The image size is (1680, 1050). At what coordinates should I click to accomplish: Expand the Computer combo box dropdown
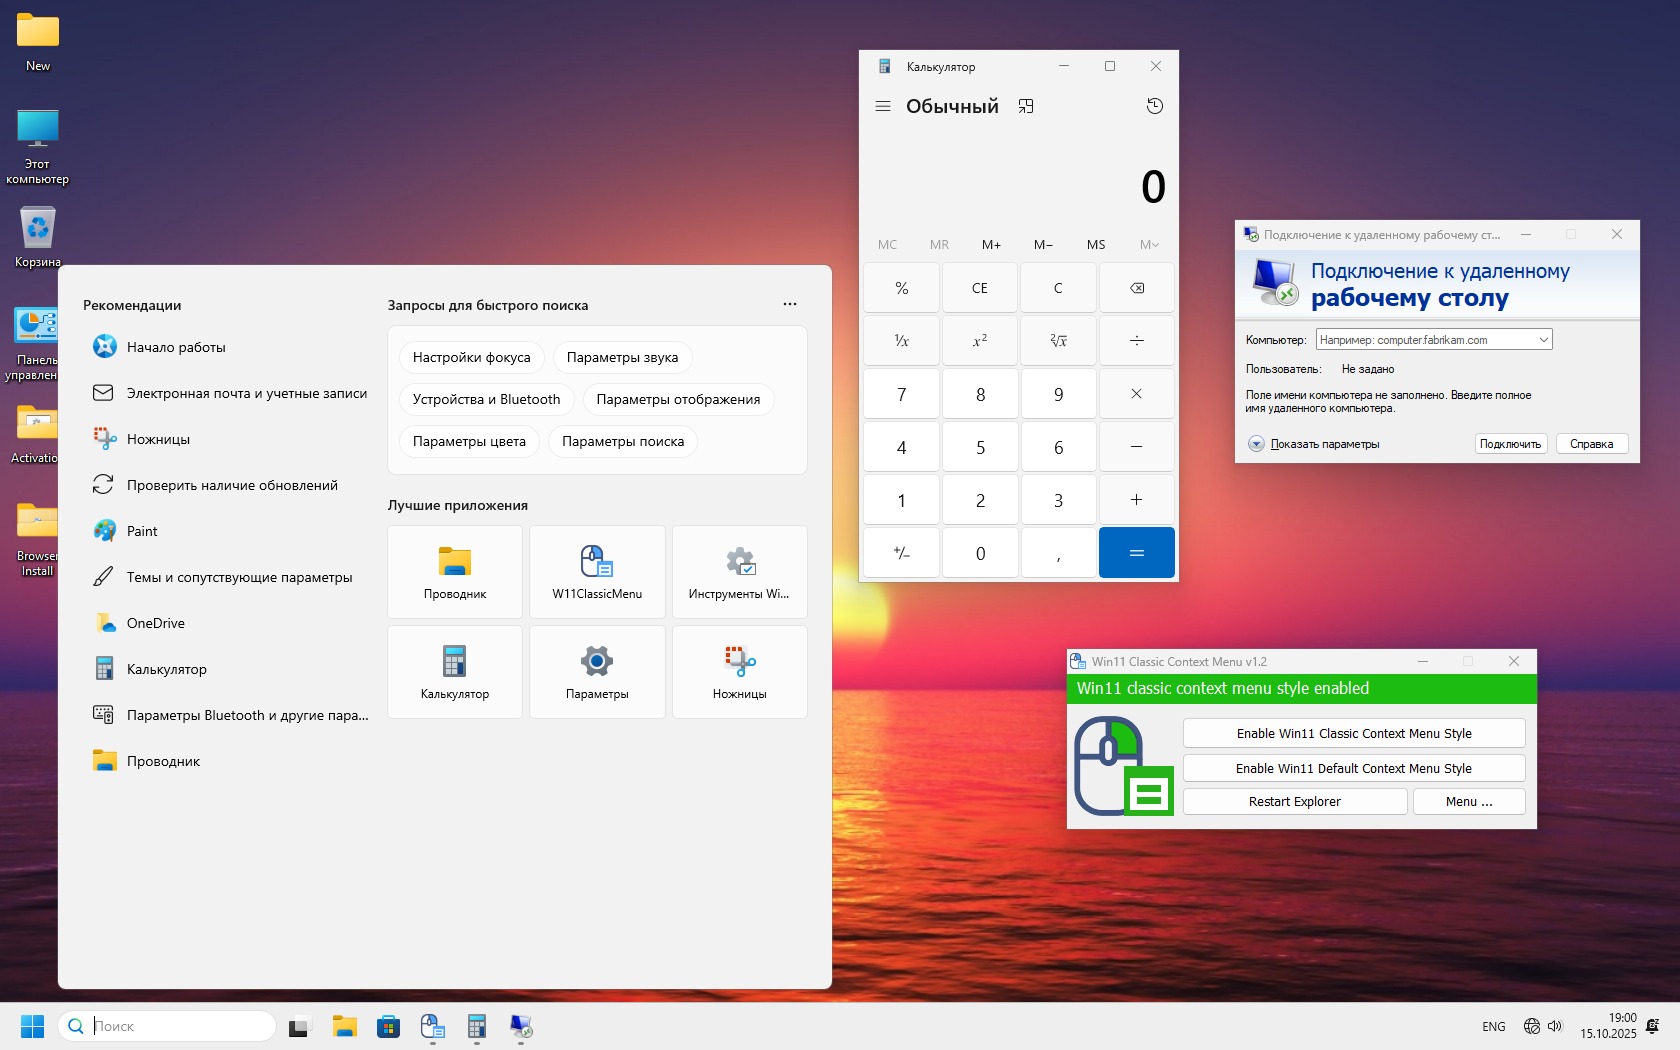1543,340
